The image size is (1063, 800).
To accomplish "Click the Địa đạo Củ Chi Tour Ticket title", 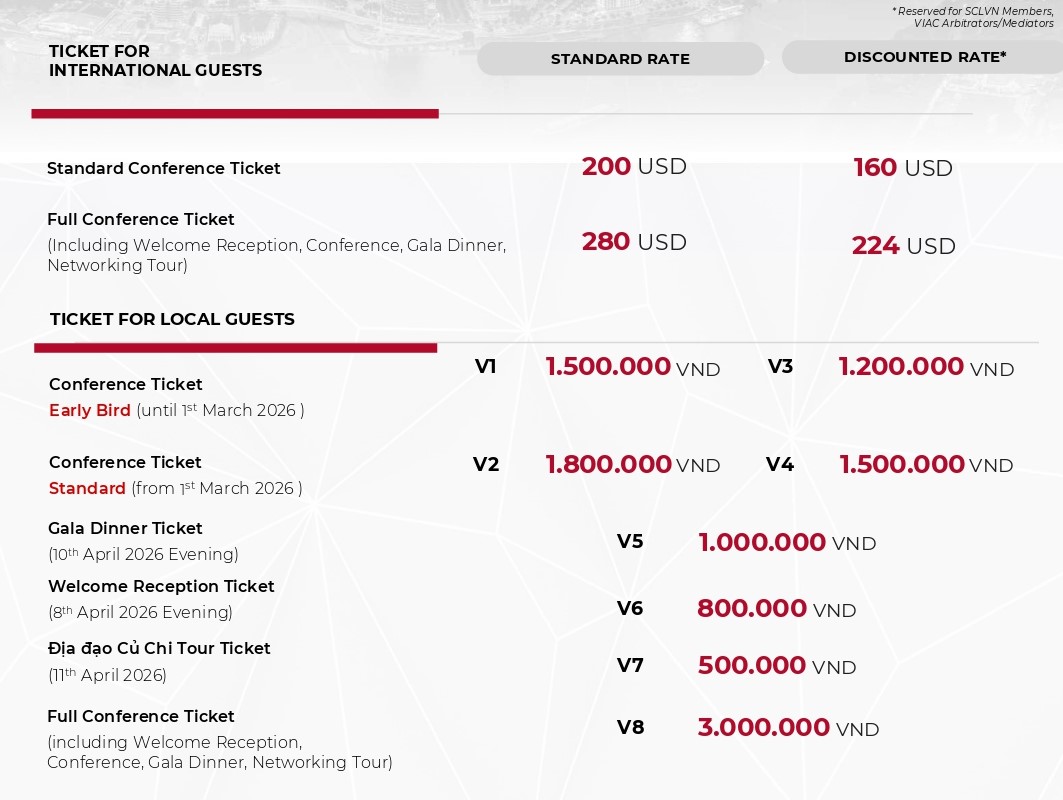I will pyautogui.click(x=159, y=648).
